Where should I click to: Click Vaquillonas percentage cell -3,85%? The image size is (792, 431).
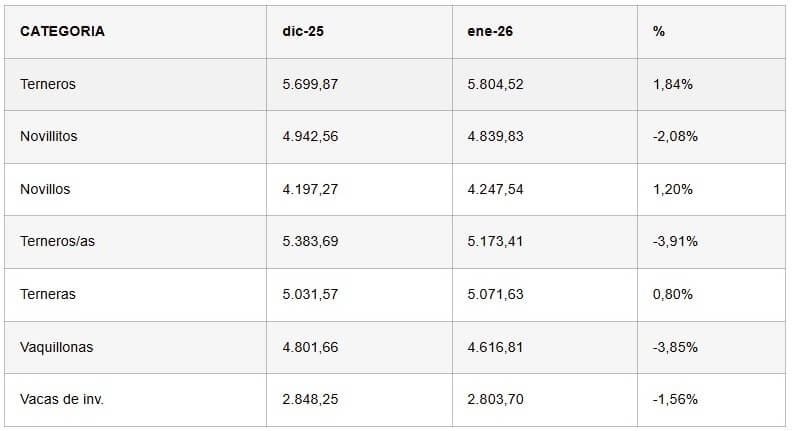[x=675, y=347]
